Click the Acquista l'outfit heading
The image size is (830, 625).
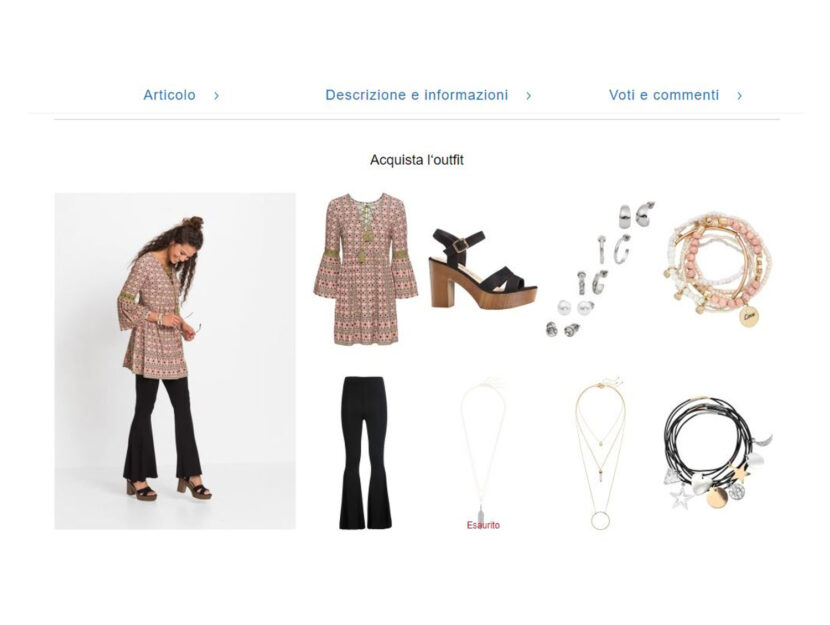click(x=417, y=160)
